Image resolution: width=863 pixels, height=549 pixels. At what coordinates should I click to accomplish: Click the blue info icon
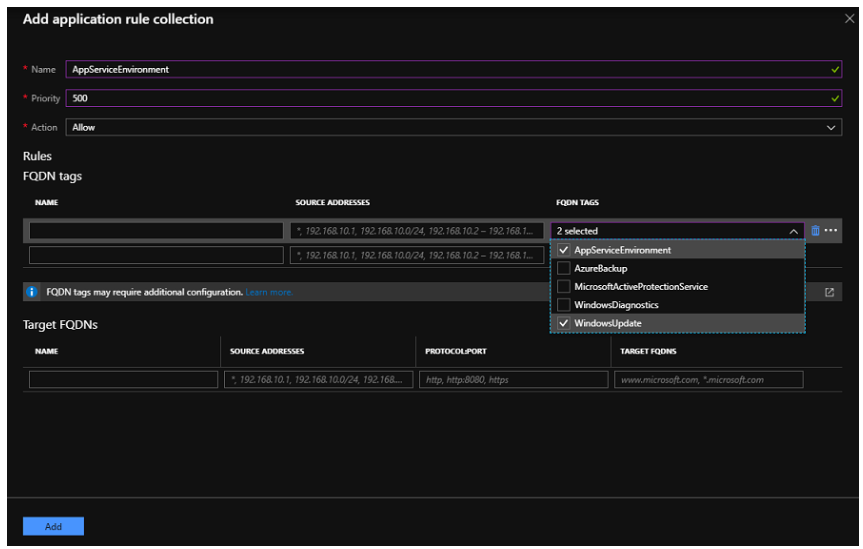coord(32,292)
